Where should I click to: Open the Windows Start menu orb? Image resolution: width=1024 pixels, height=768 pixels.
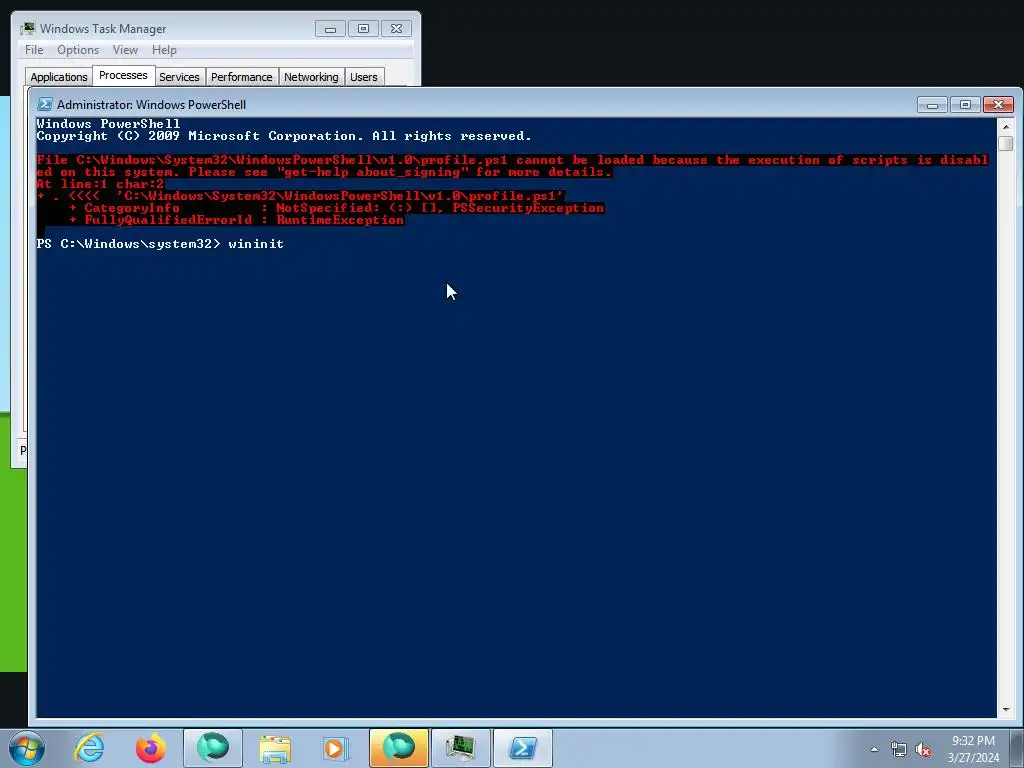point(27,748)
